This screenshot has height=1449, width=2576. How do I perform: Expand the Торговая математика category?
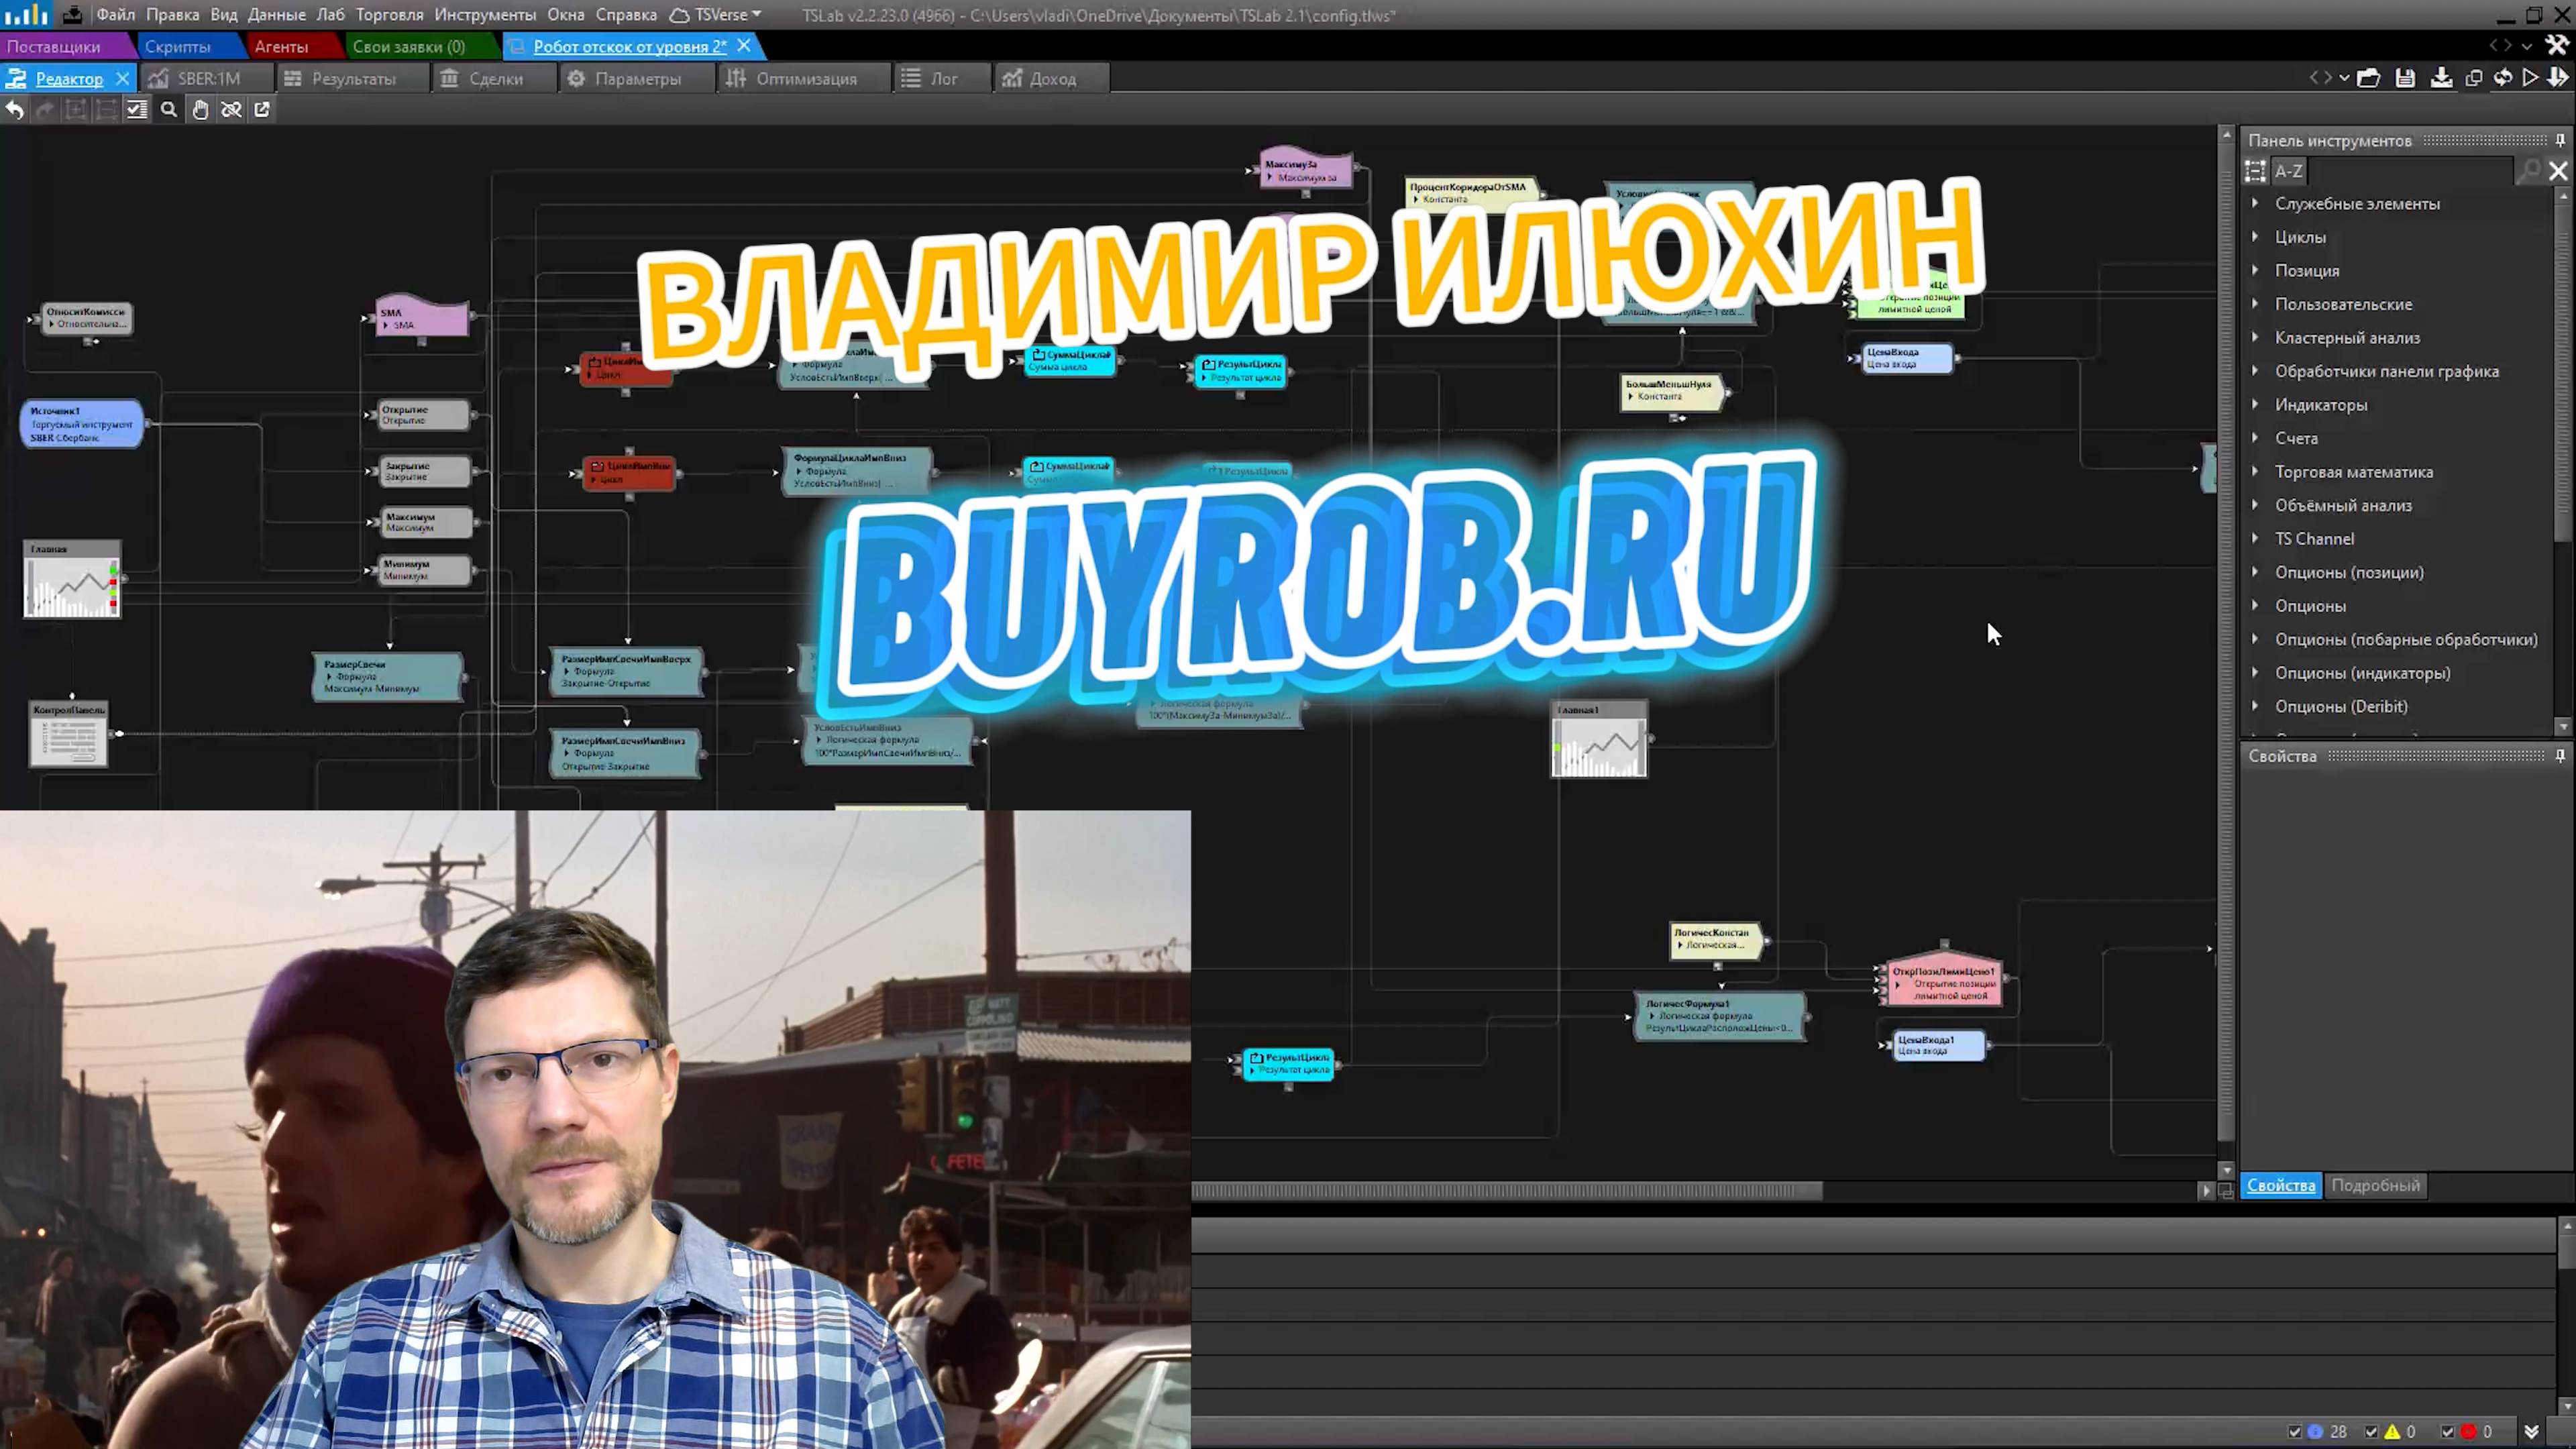click(2255, 472)
